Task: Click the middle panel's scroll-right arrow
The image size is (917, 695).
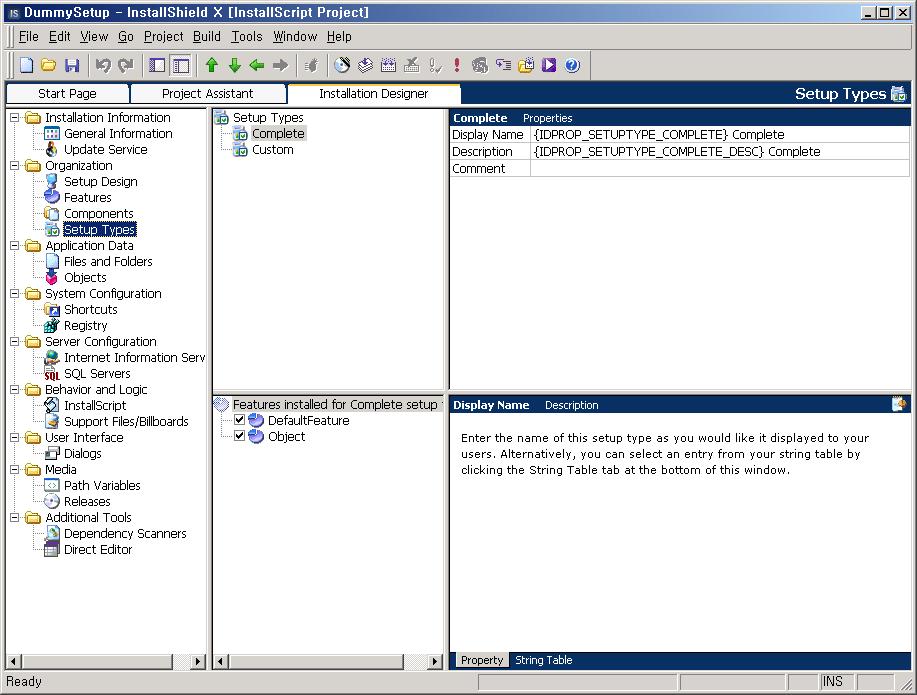Action: (x=435, y=662)
